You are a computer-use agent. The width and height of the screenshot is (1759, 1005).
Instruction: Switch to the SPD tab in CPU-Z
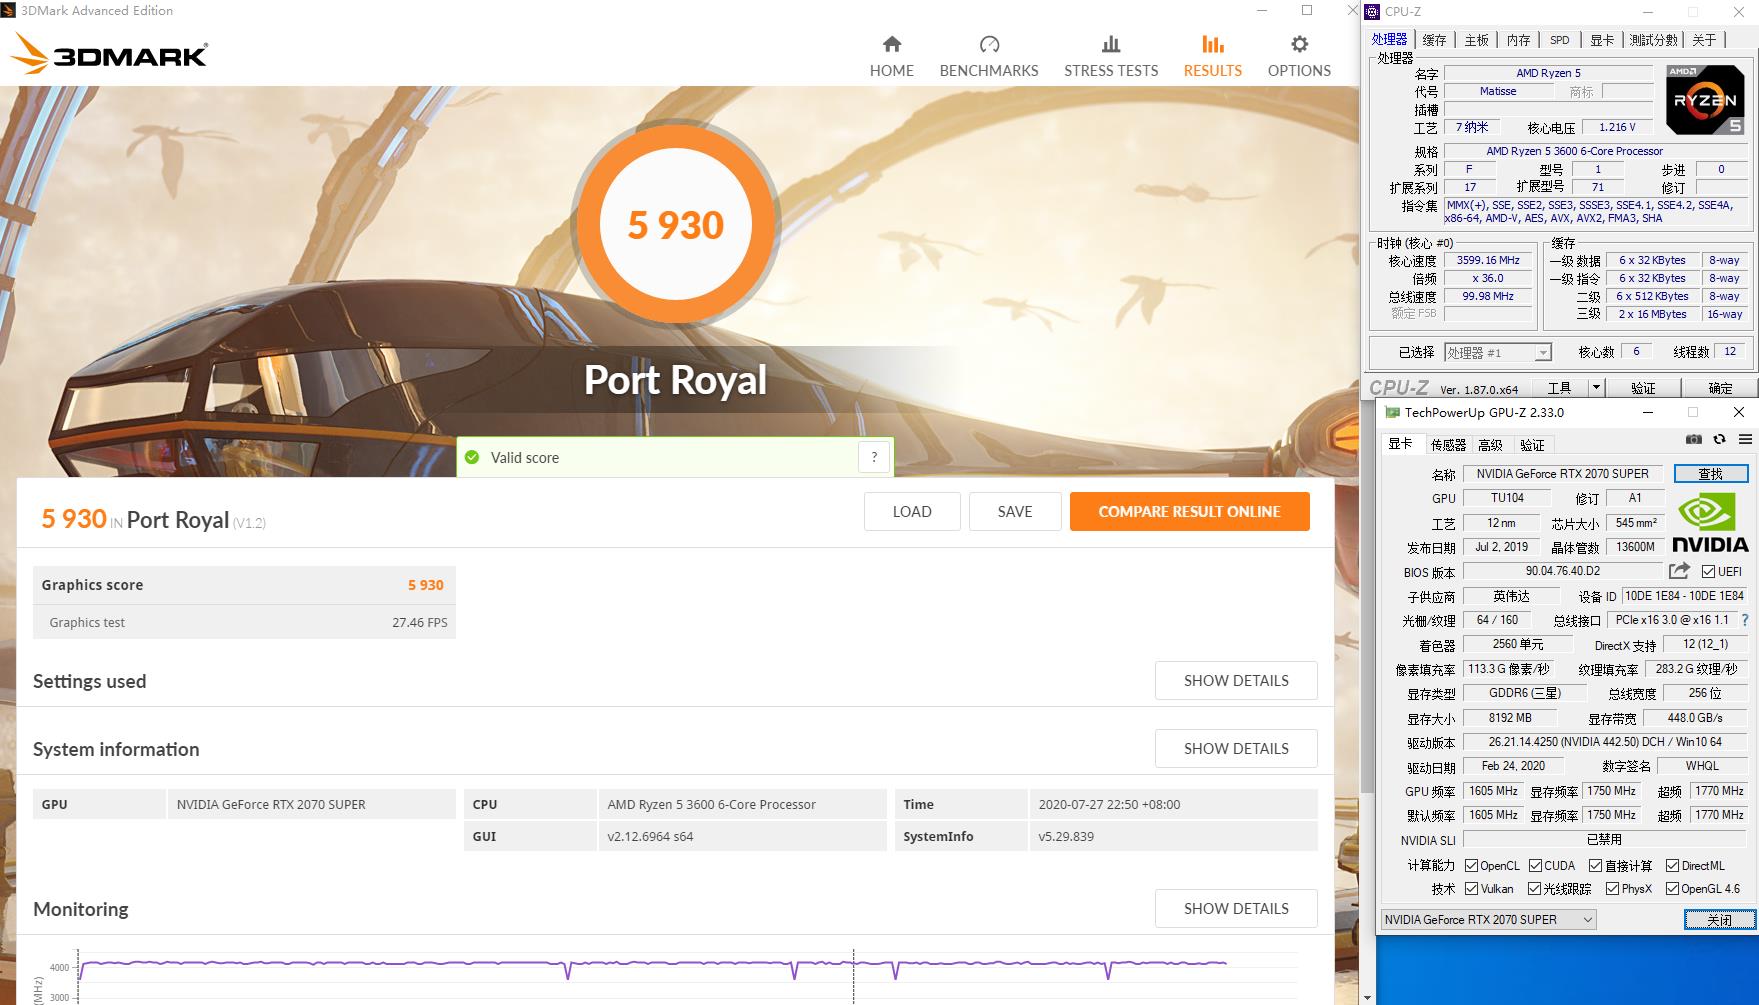pyautogui.click(x=1559, y=40)
